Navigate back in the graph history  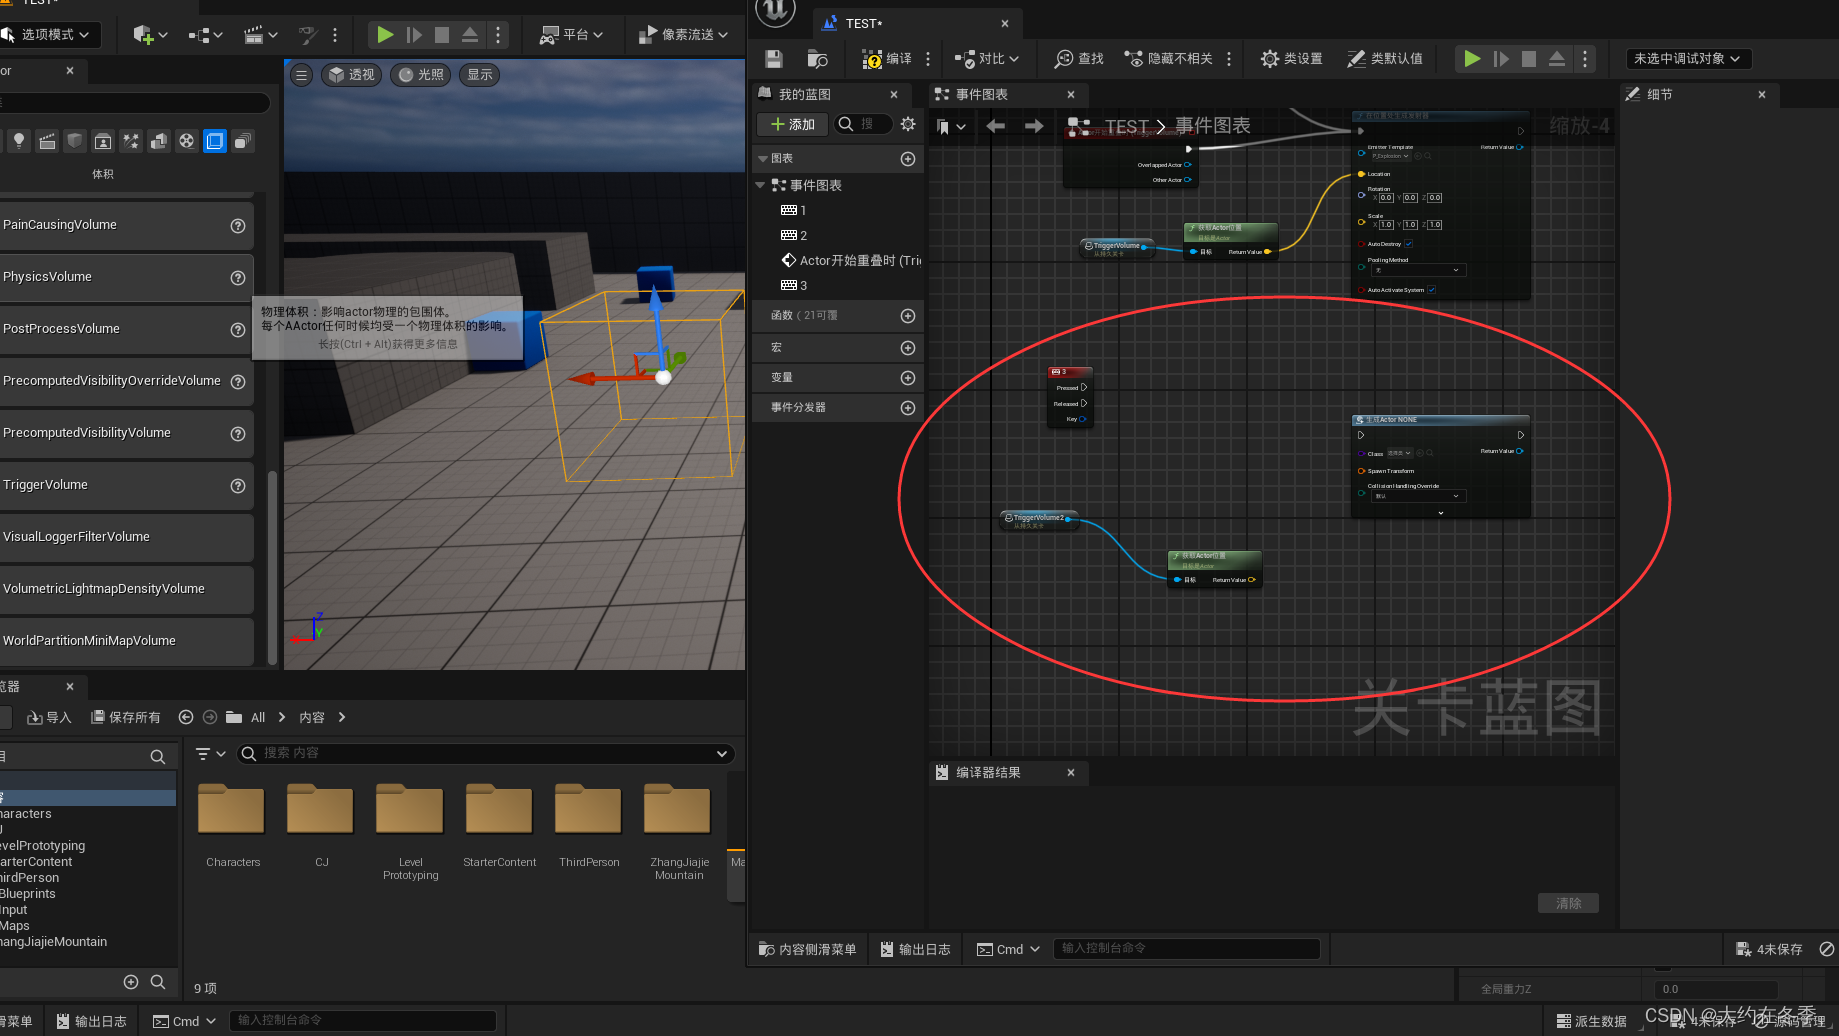(995, 126)
